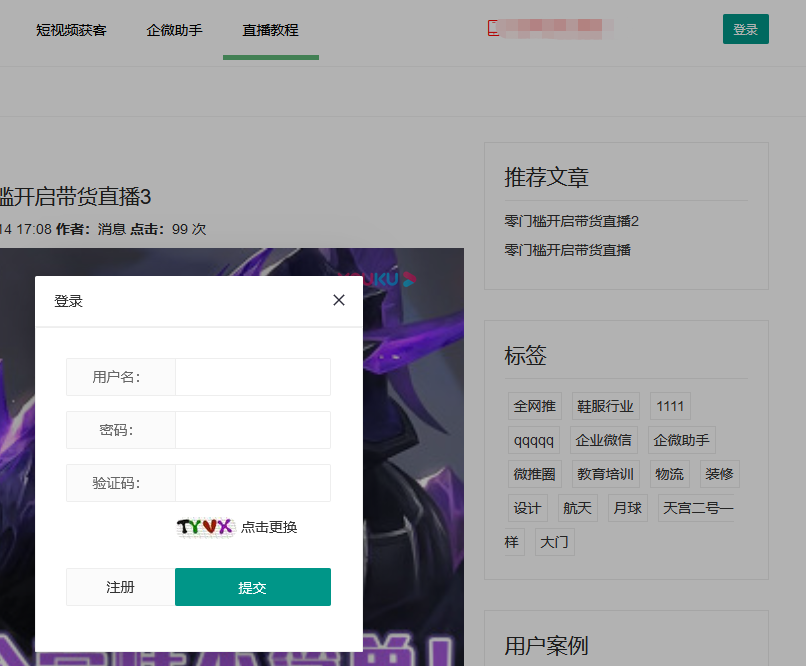Click the 推荐文章 section heading
This screenshot has height=666, width=806.
546,177
